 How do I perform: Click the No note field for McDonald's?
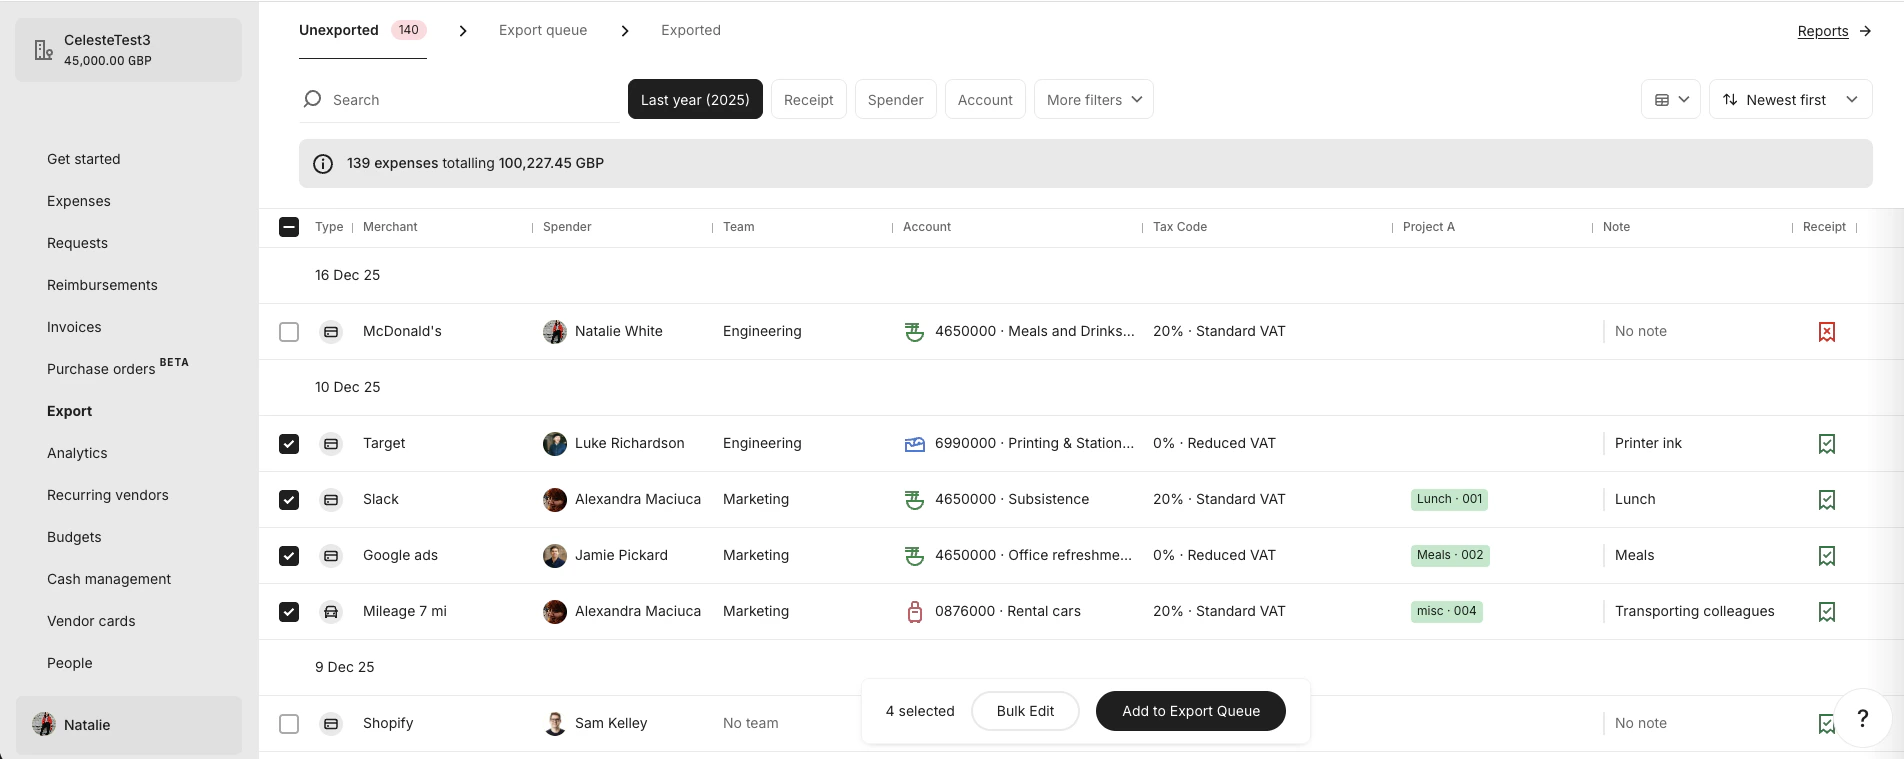tap(1641, 331)
